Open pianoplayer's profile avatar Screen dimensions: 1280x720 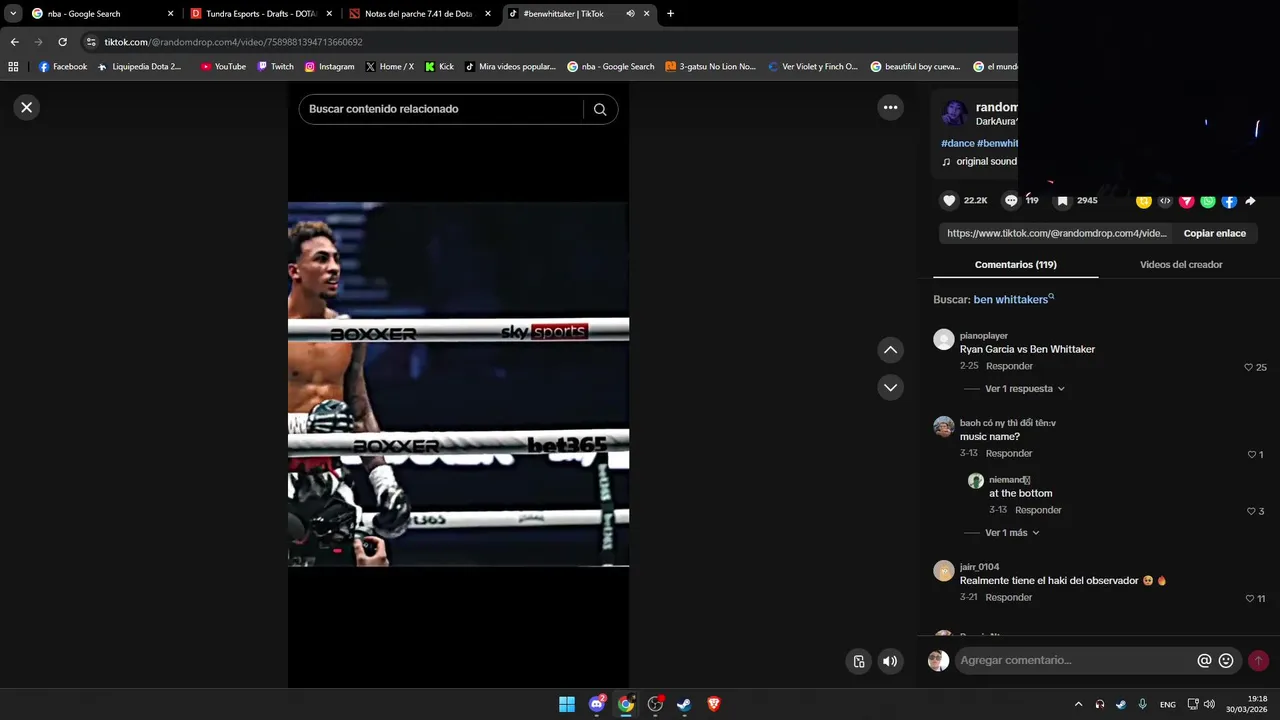(944, 339)
